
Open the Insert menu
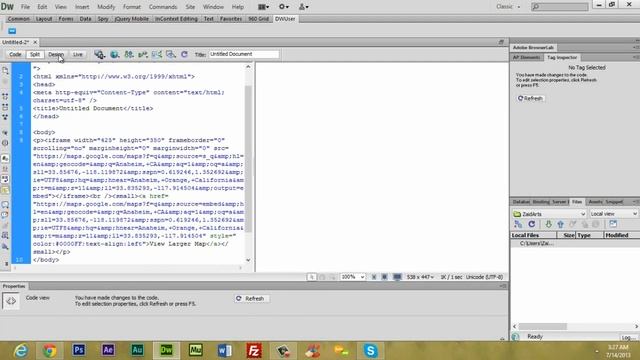82,7
